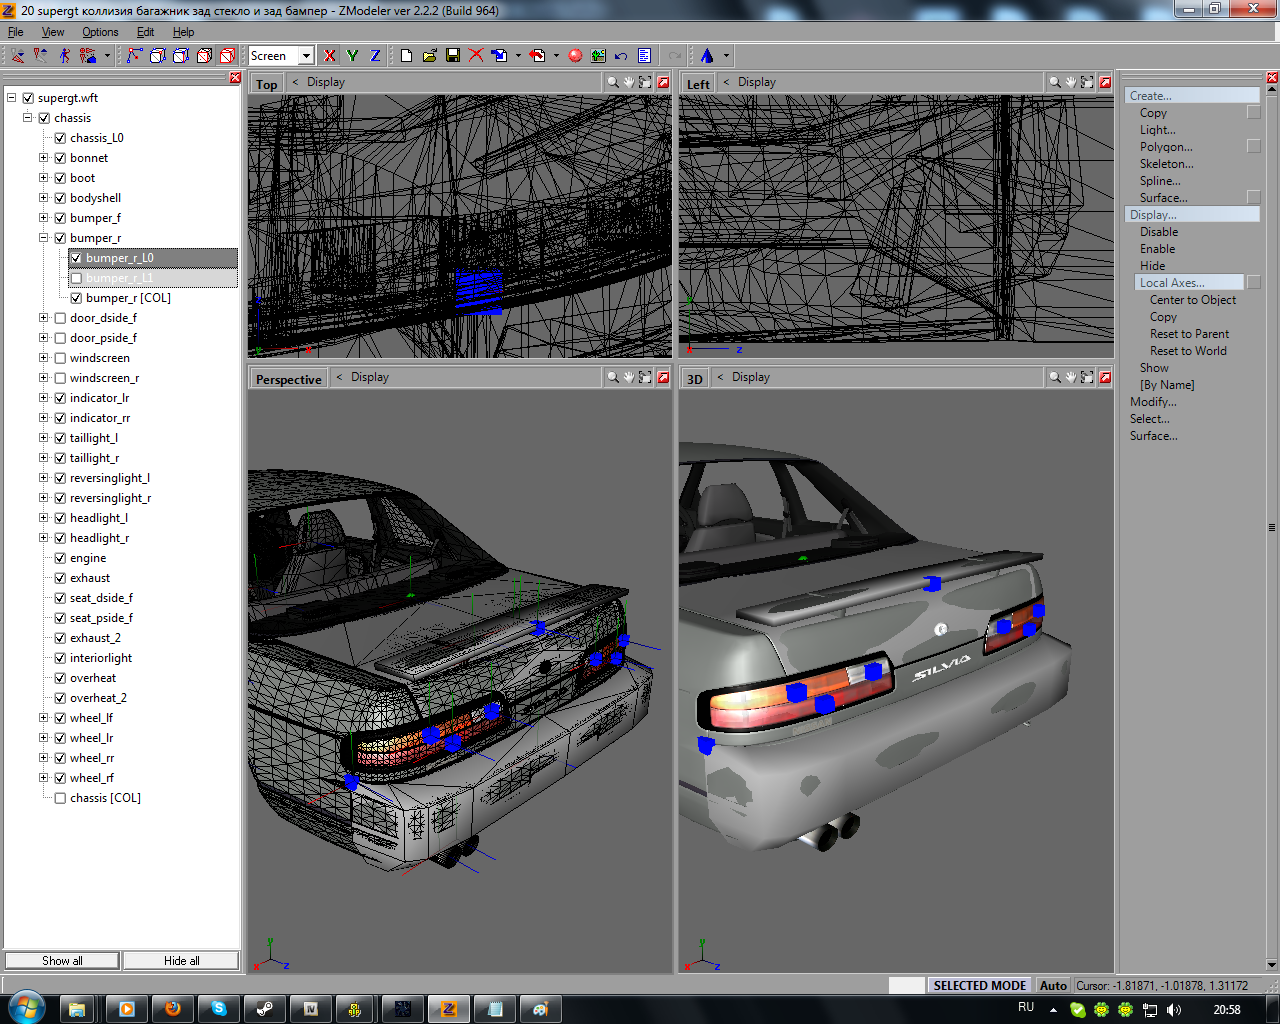Click the zoom magnifier in Top viewport
This screenshot has width=1280, height=1024.
[612, 82]
